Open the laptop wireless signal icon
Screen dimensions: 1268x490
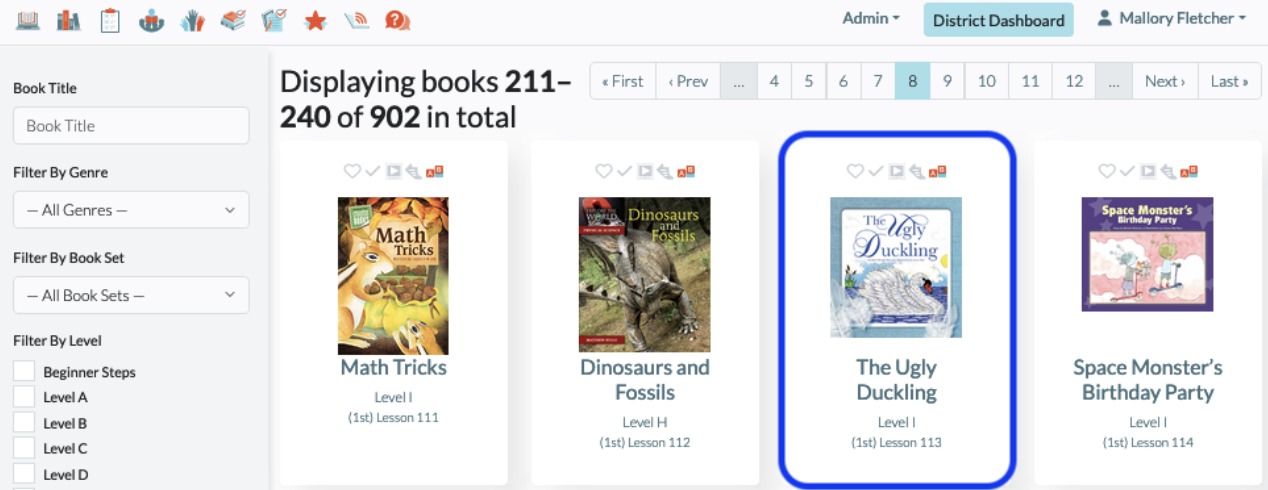(356, 20)
